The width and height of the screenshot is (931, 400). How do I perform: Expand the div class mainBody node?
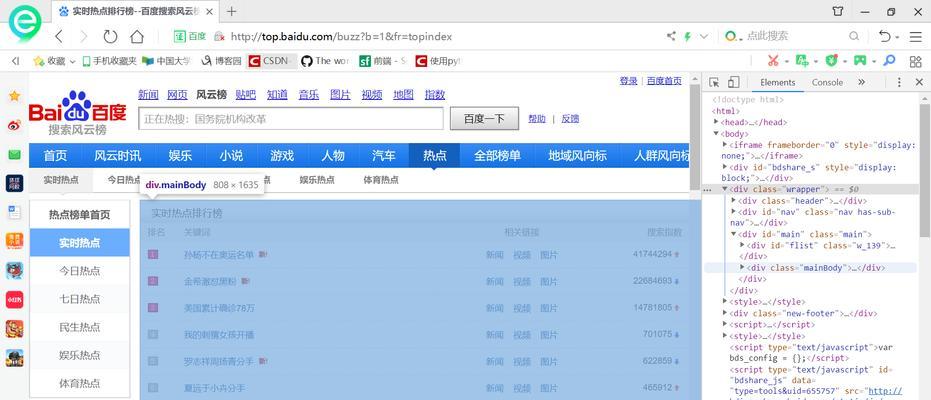743,268
